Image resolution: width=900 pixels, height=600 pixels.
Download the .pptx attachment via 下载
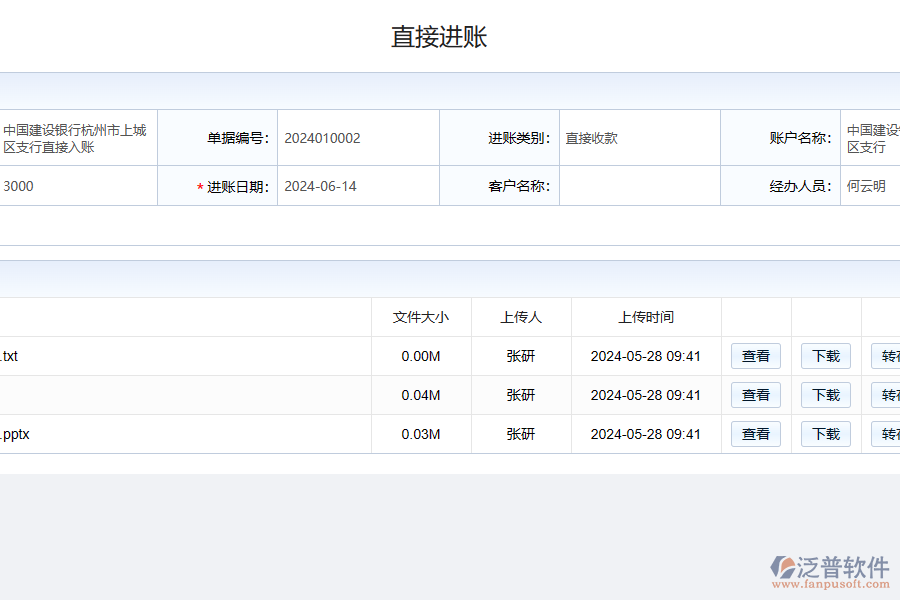click(x=825, y=434)
